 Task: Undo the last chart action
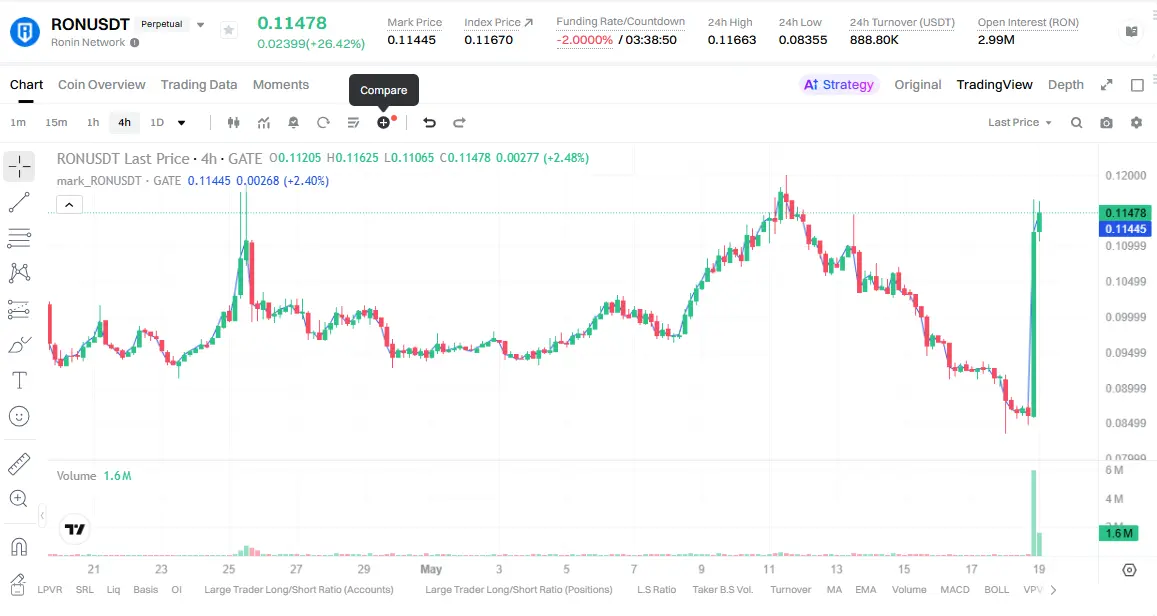[x=429, y=122]
